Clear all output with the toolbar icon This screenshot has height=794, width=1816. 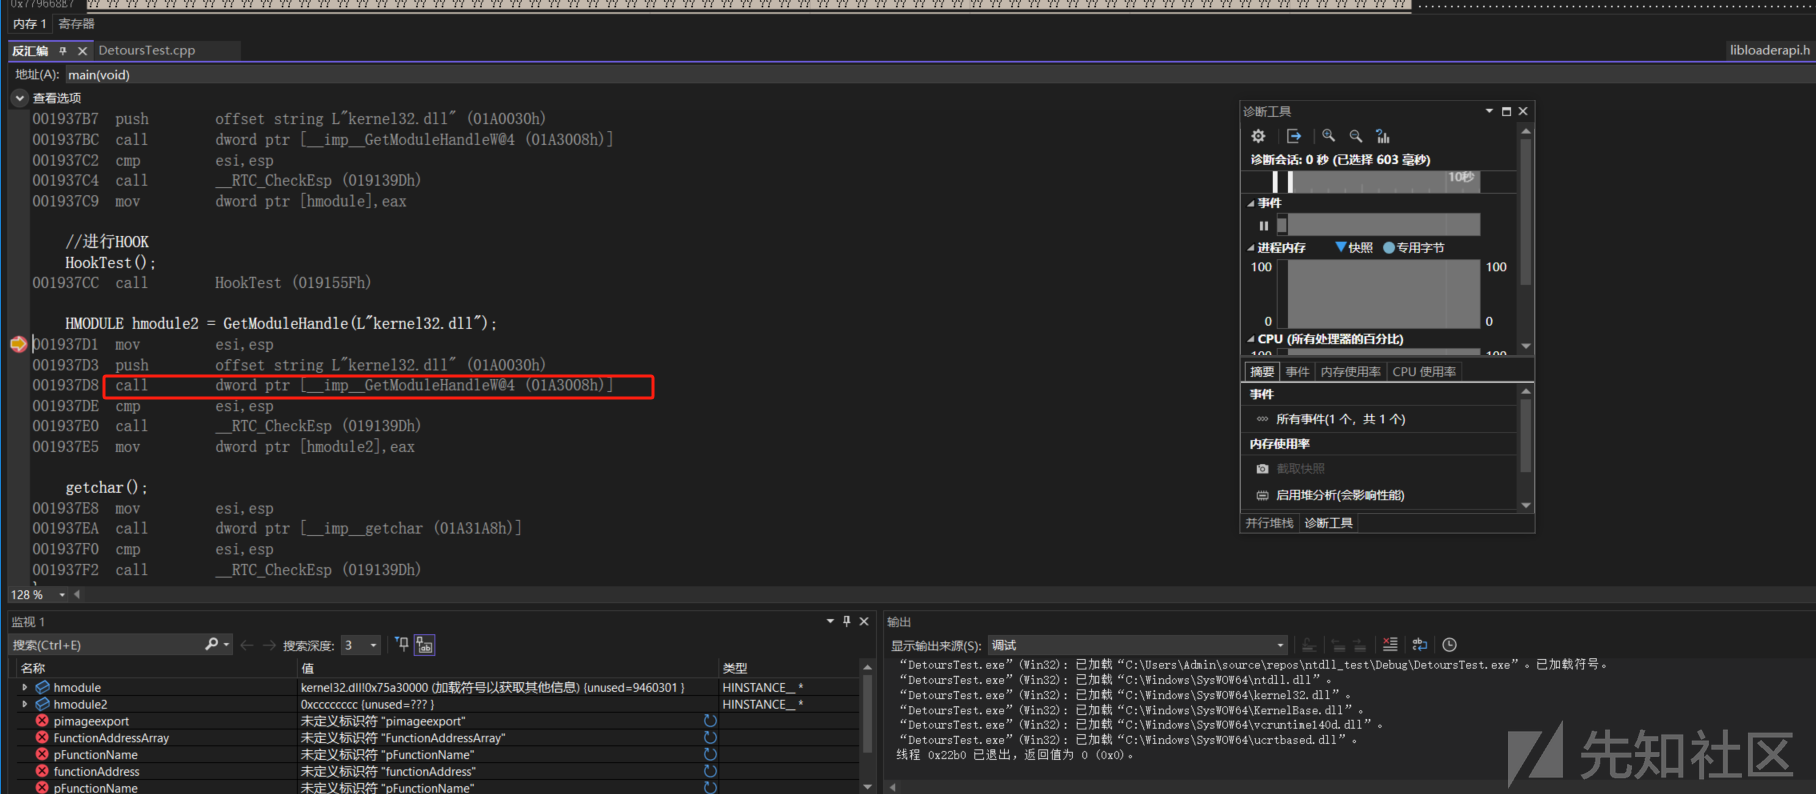[1390, 645]
